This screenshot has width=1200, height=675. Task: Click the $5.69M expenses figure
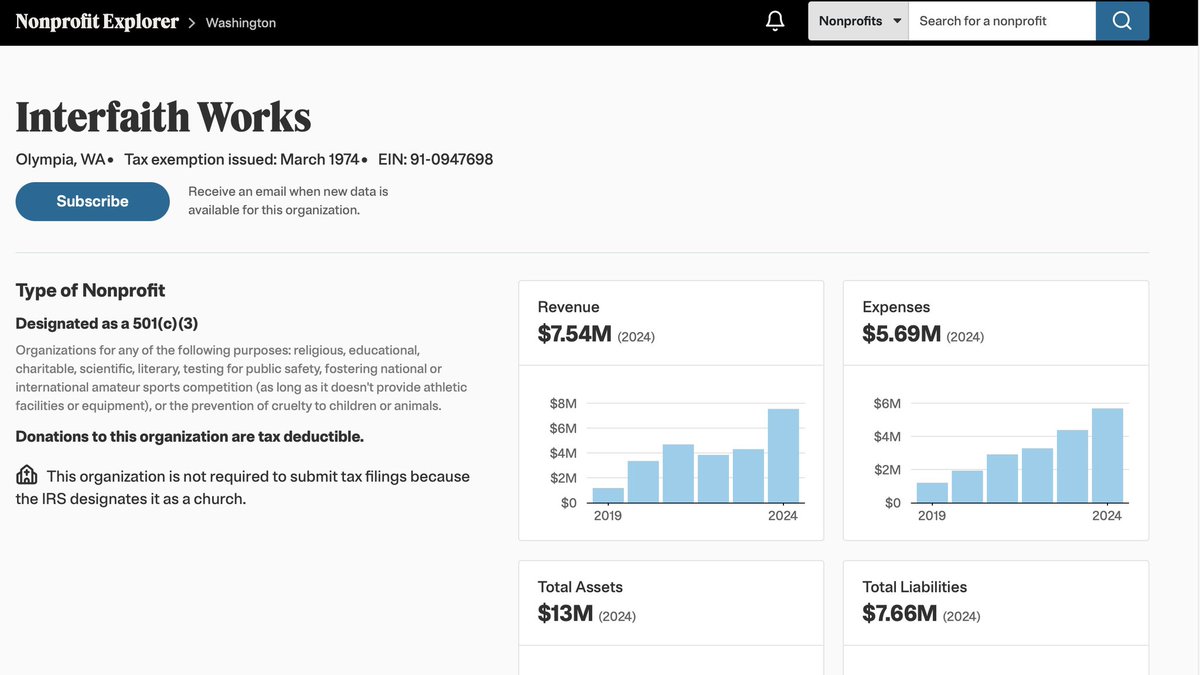pyautogui.click(x=902, y=334)
